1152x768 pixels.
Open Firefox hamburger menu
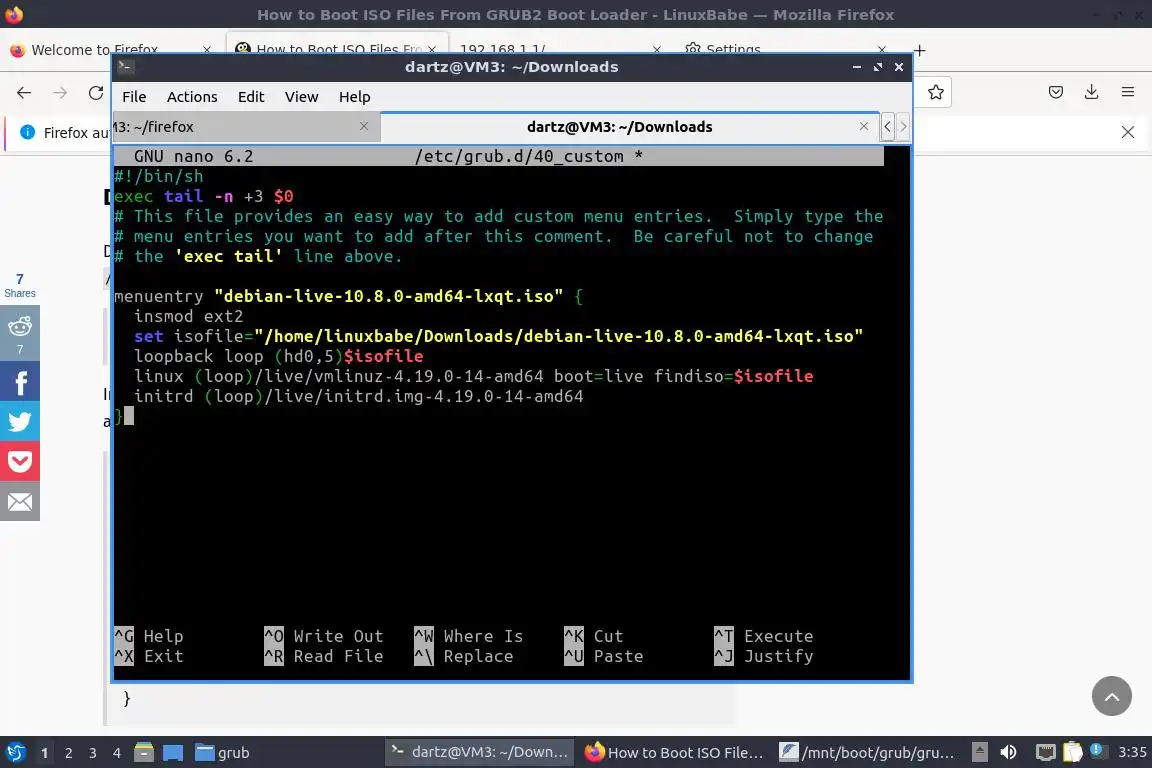[x=1128, y=93]
